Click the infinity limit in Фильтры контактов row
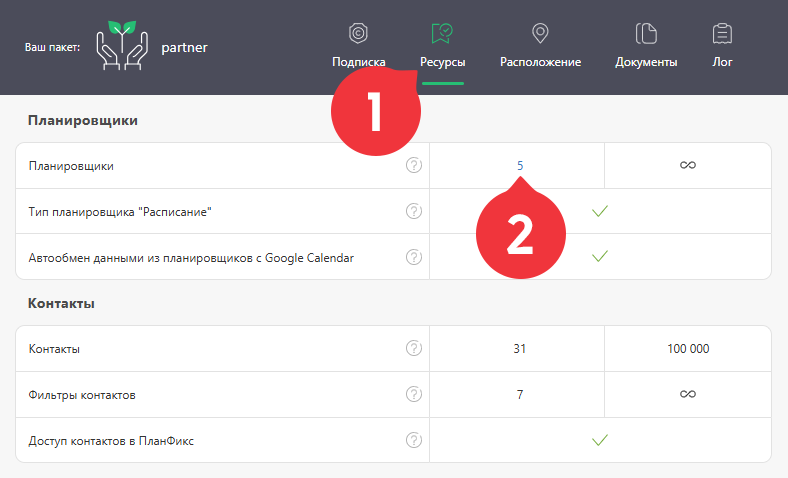This screenshot has height=478, width=788. pos(688,394)
